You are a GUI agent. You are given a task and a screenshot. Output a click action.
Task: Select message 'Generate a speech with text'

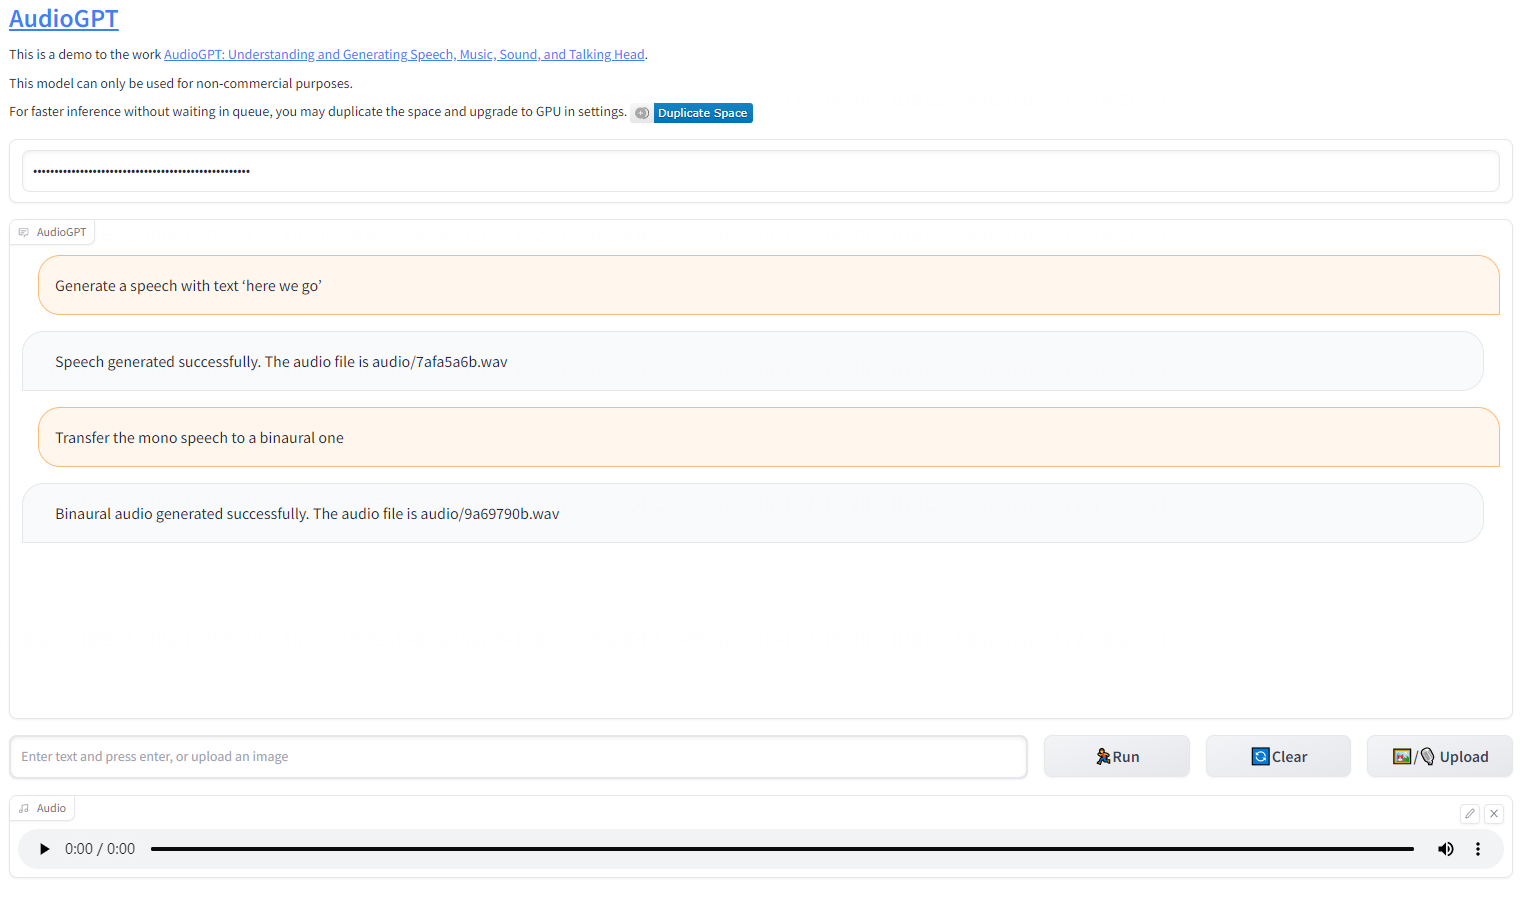[768, 286]
